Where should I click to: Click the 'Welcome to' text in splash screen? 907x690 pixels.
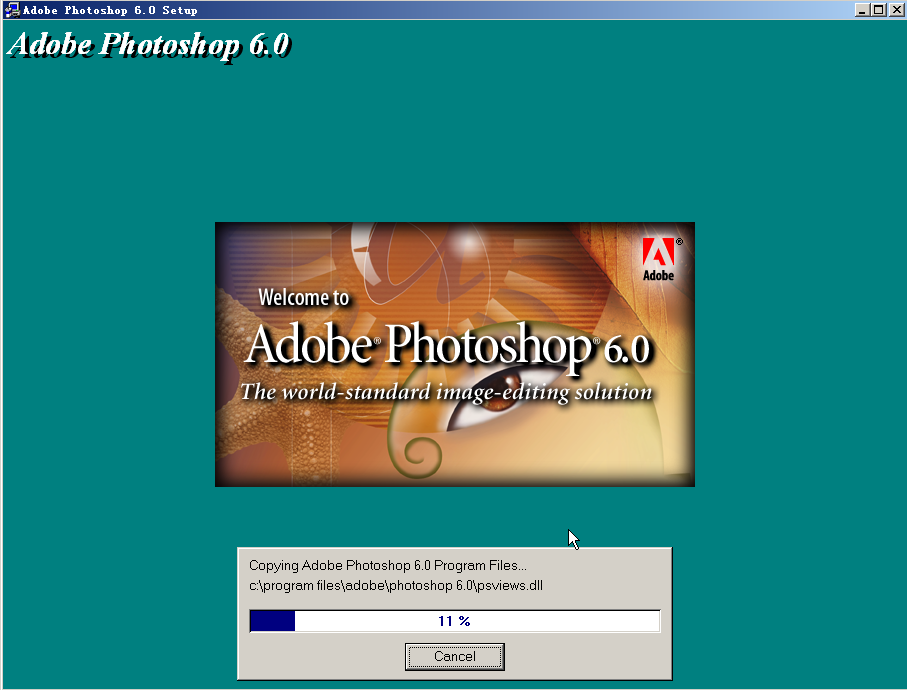(x=304, y=297)
